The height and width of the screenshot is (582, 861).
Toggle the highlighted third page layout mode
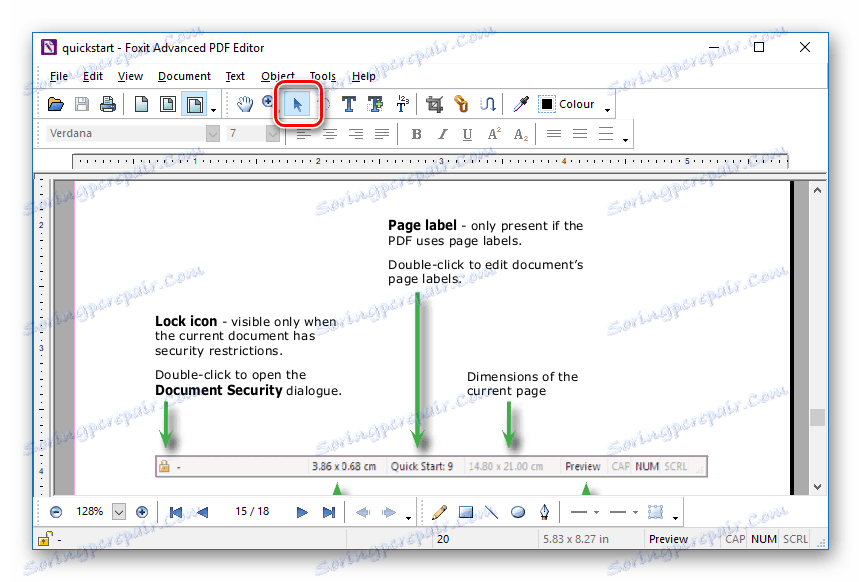[x=194, y=104]
